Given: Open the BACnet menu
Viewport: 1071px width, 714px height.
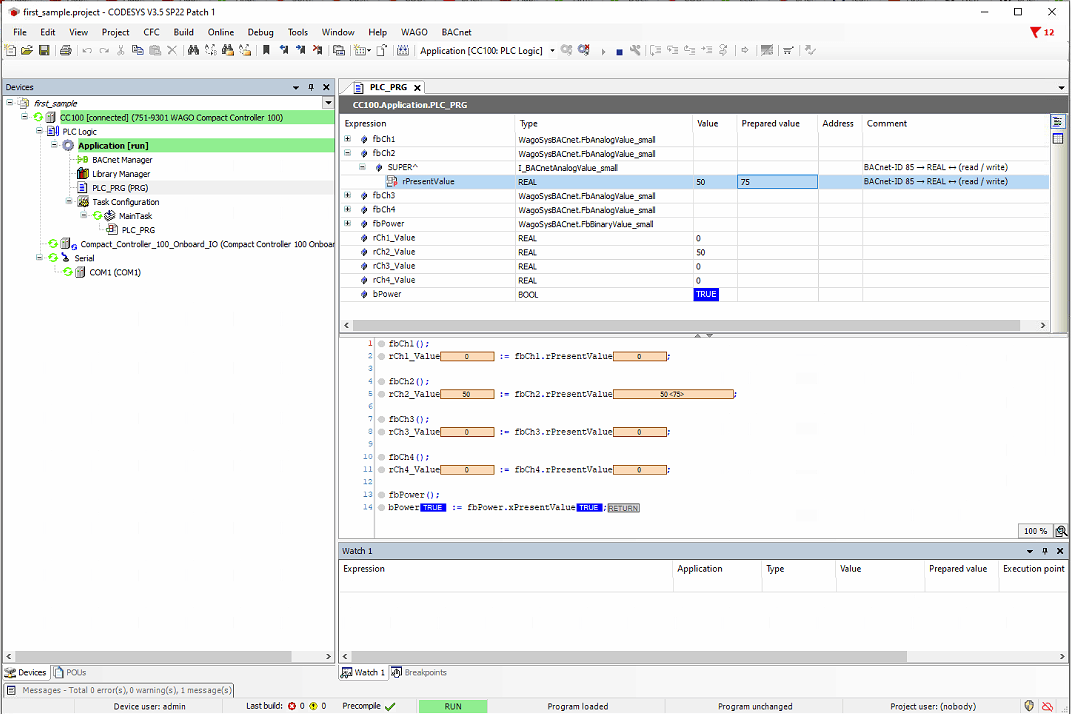Looking at the screenshot, I should point(456,32).
